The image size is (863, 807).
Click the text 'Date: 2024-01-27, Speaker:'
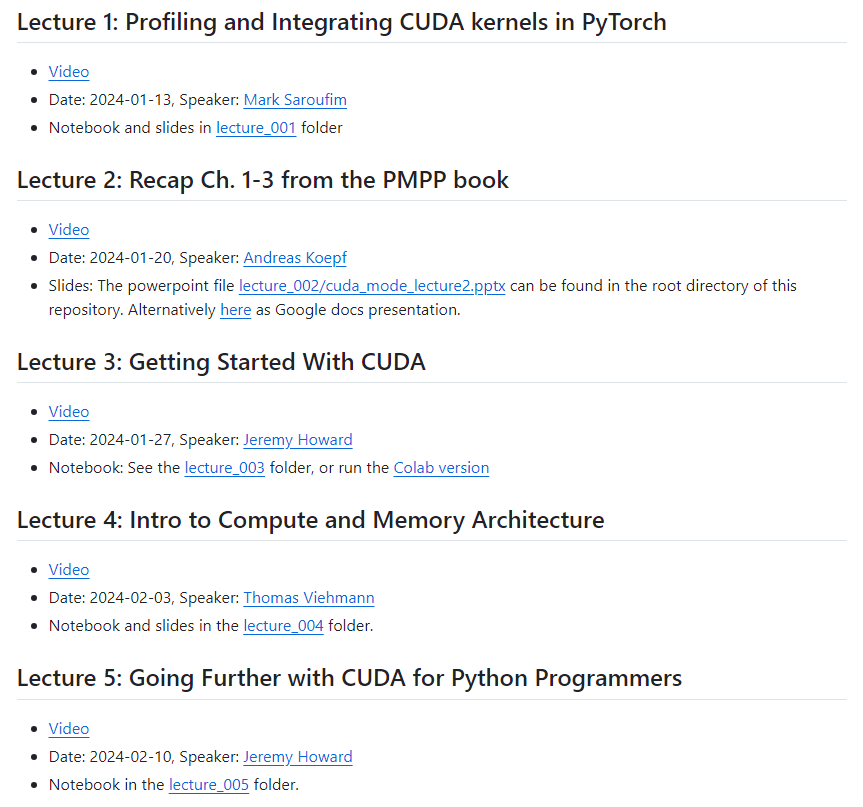pyautogui.click(x=144, y=440)
